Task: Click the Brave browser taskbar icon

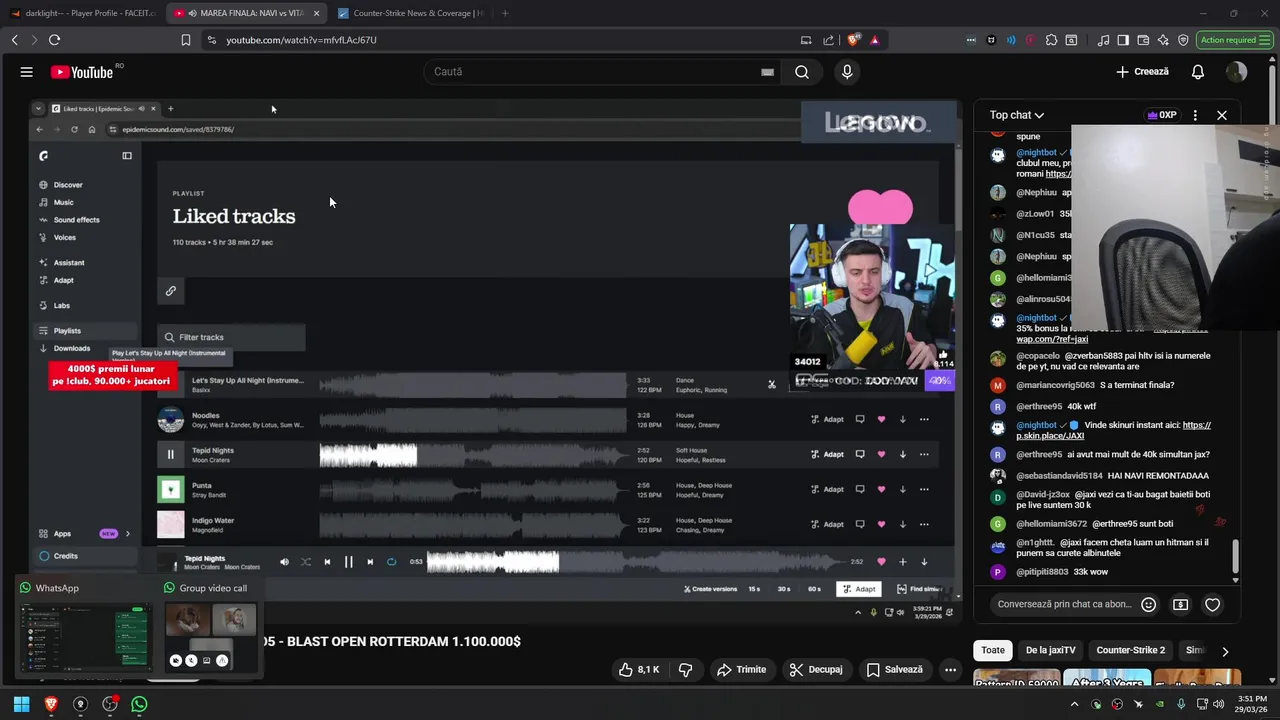Action: tap(51, 704)
